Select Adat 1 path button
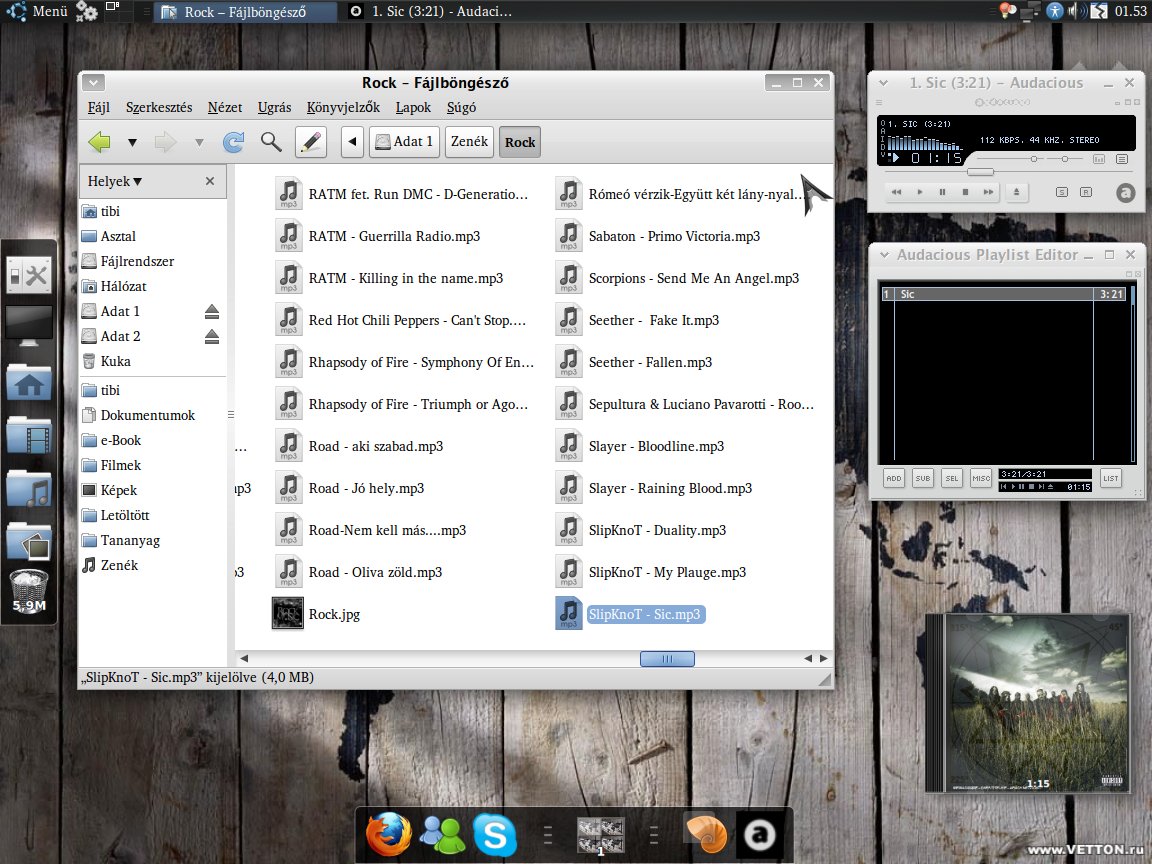Viewport: 1152px width, 864px height. (x=405, y=142)
